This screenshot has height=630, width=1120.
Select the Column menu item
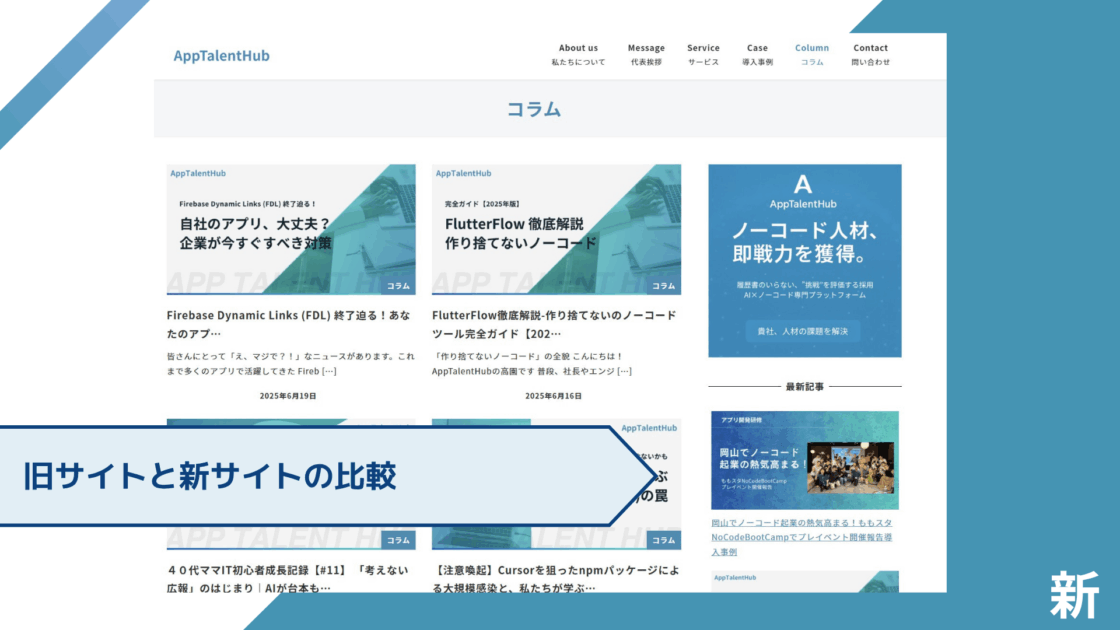point(812,54)
